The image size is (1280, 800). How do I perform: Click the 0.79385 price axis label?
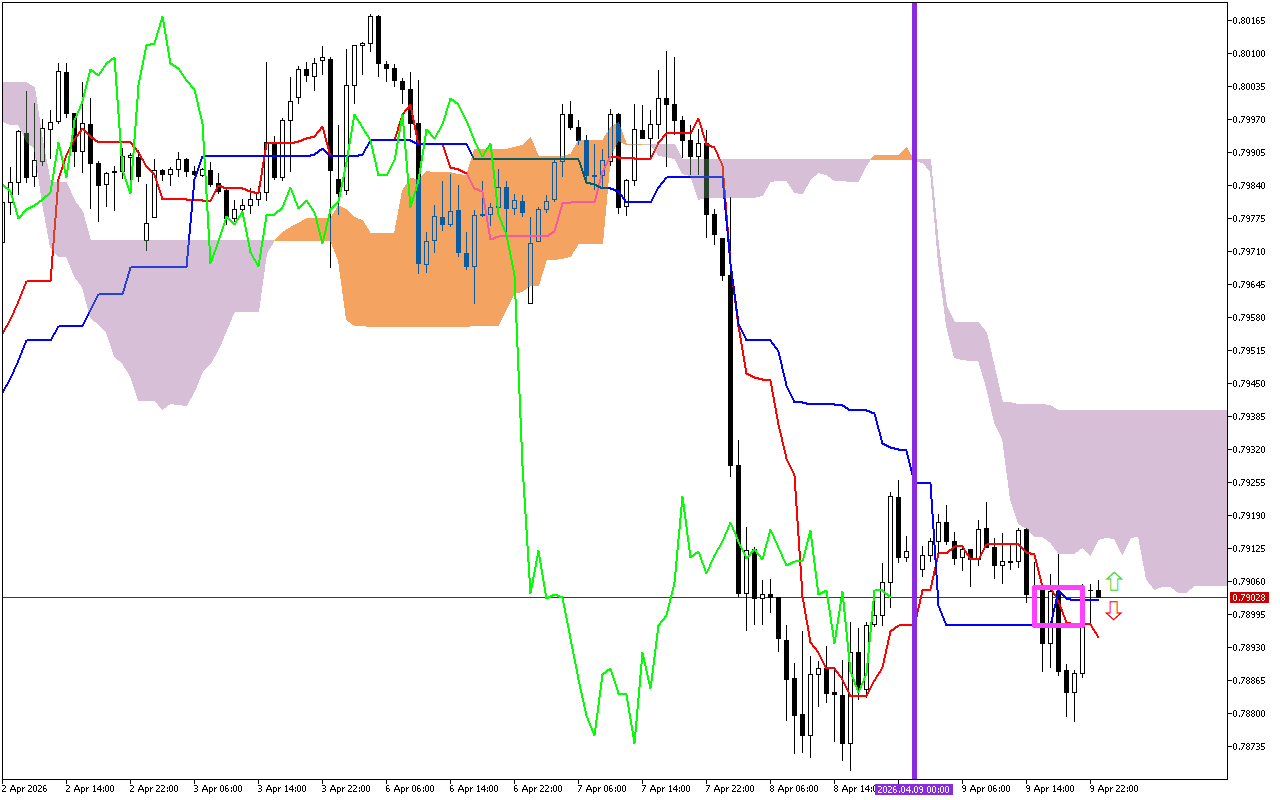pyautogui.click(x=1251, y=417)
